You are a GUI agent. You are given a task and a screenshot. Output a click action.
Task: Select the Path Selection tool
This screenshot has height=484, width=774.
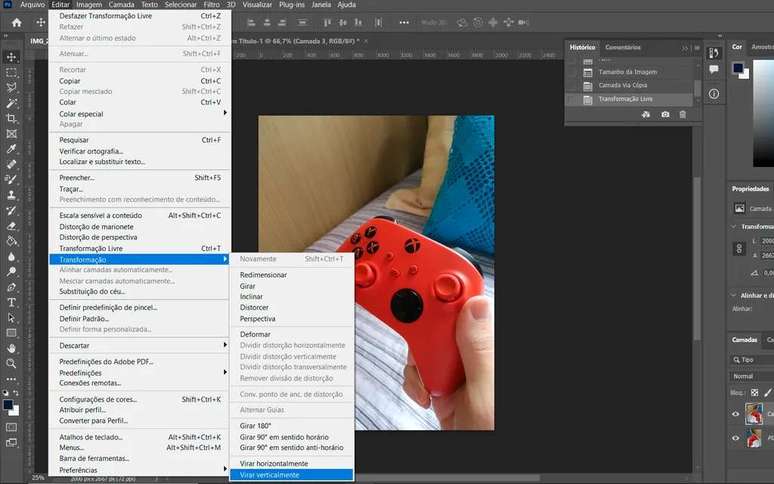point(11,318)
